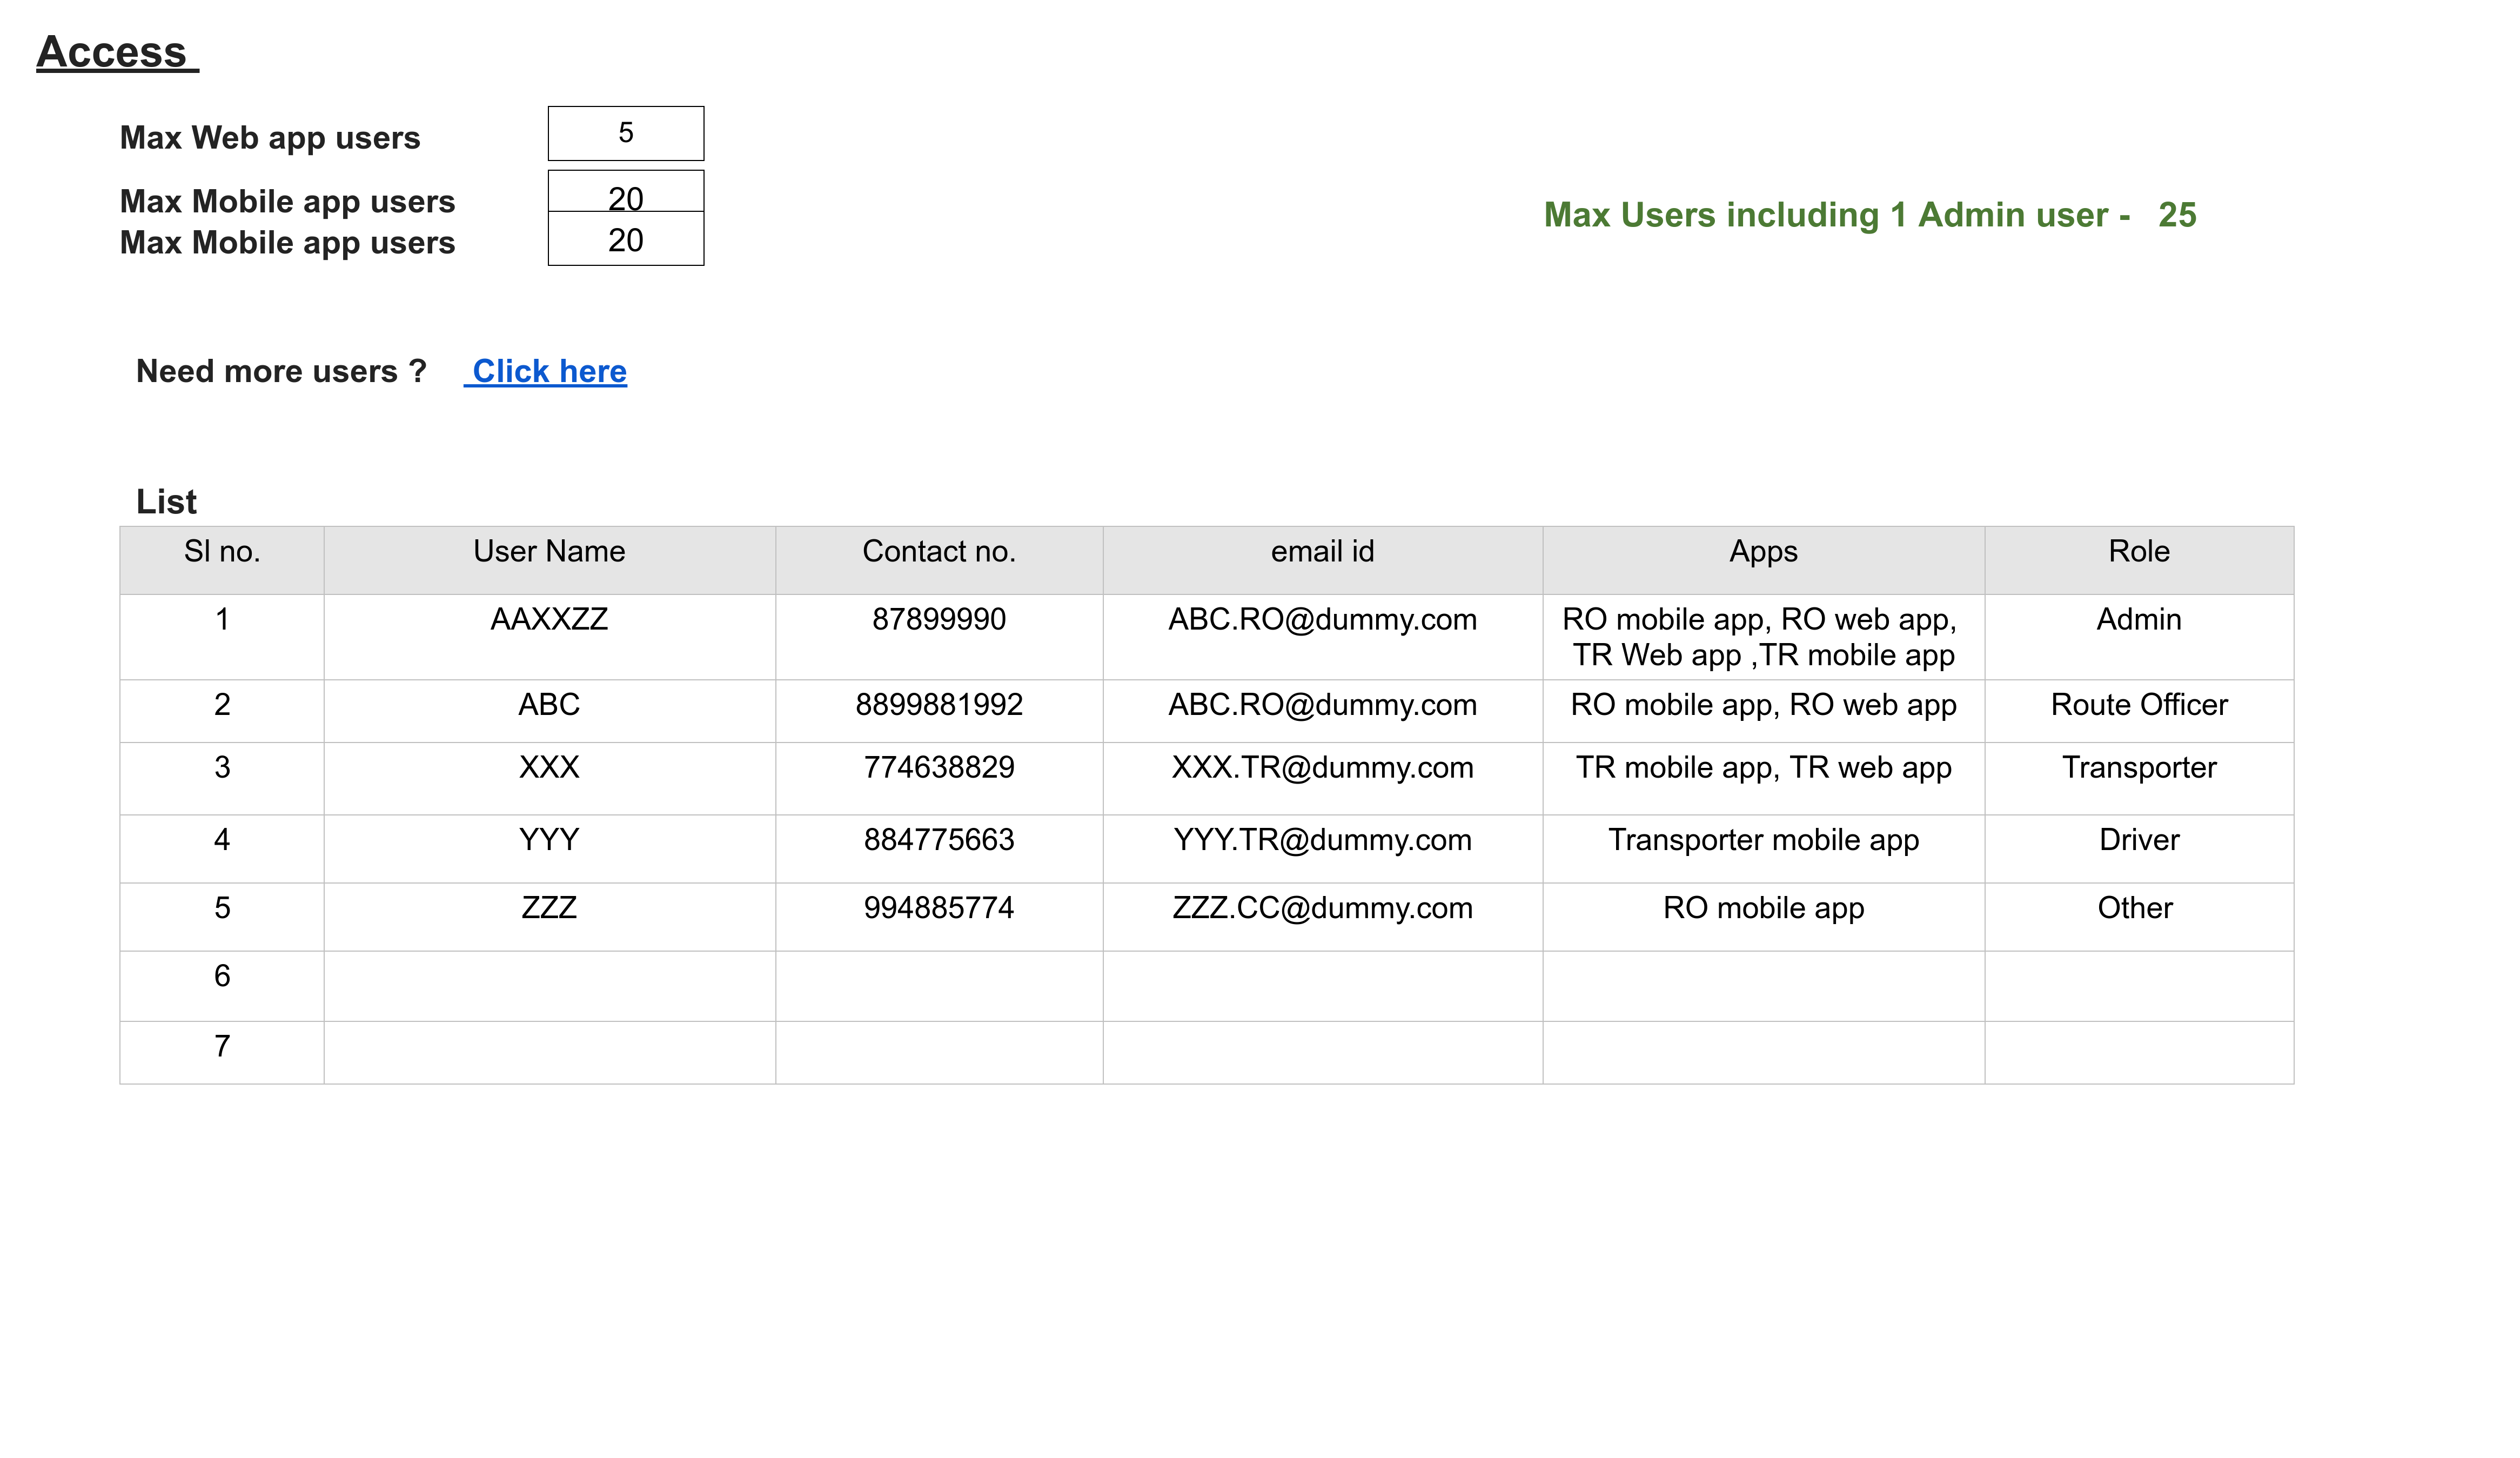2520x1458 pixels.
Task: Select the Route Officer role cell
Action: coord(2138,705)
